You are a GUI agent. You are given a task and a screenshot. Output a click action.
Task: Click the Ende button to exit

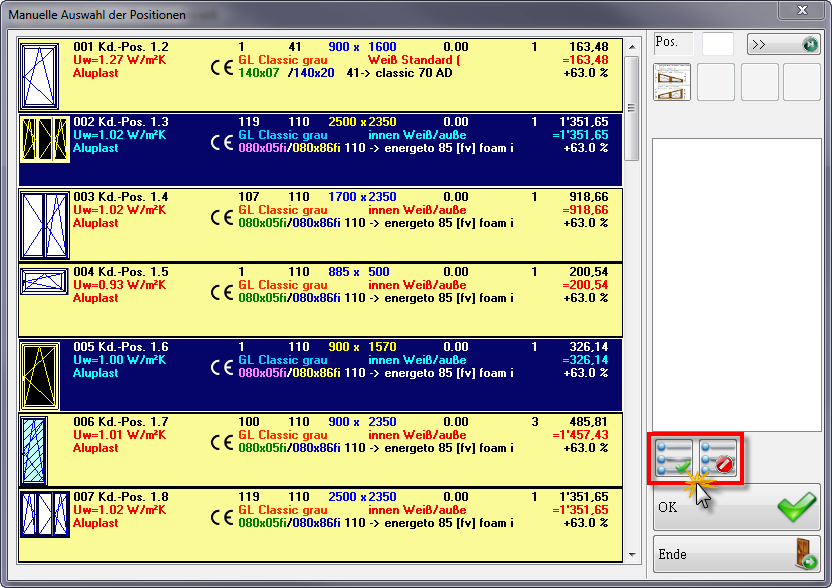(x=736, y=554)
